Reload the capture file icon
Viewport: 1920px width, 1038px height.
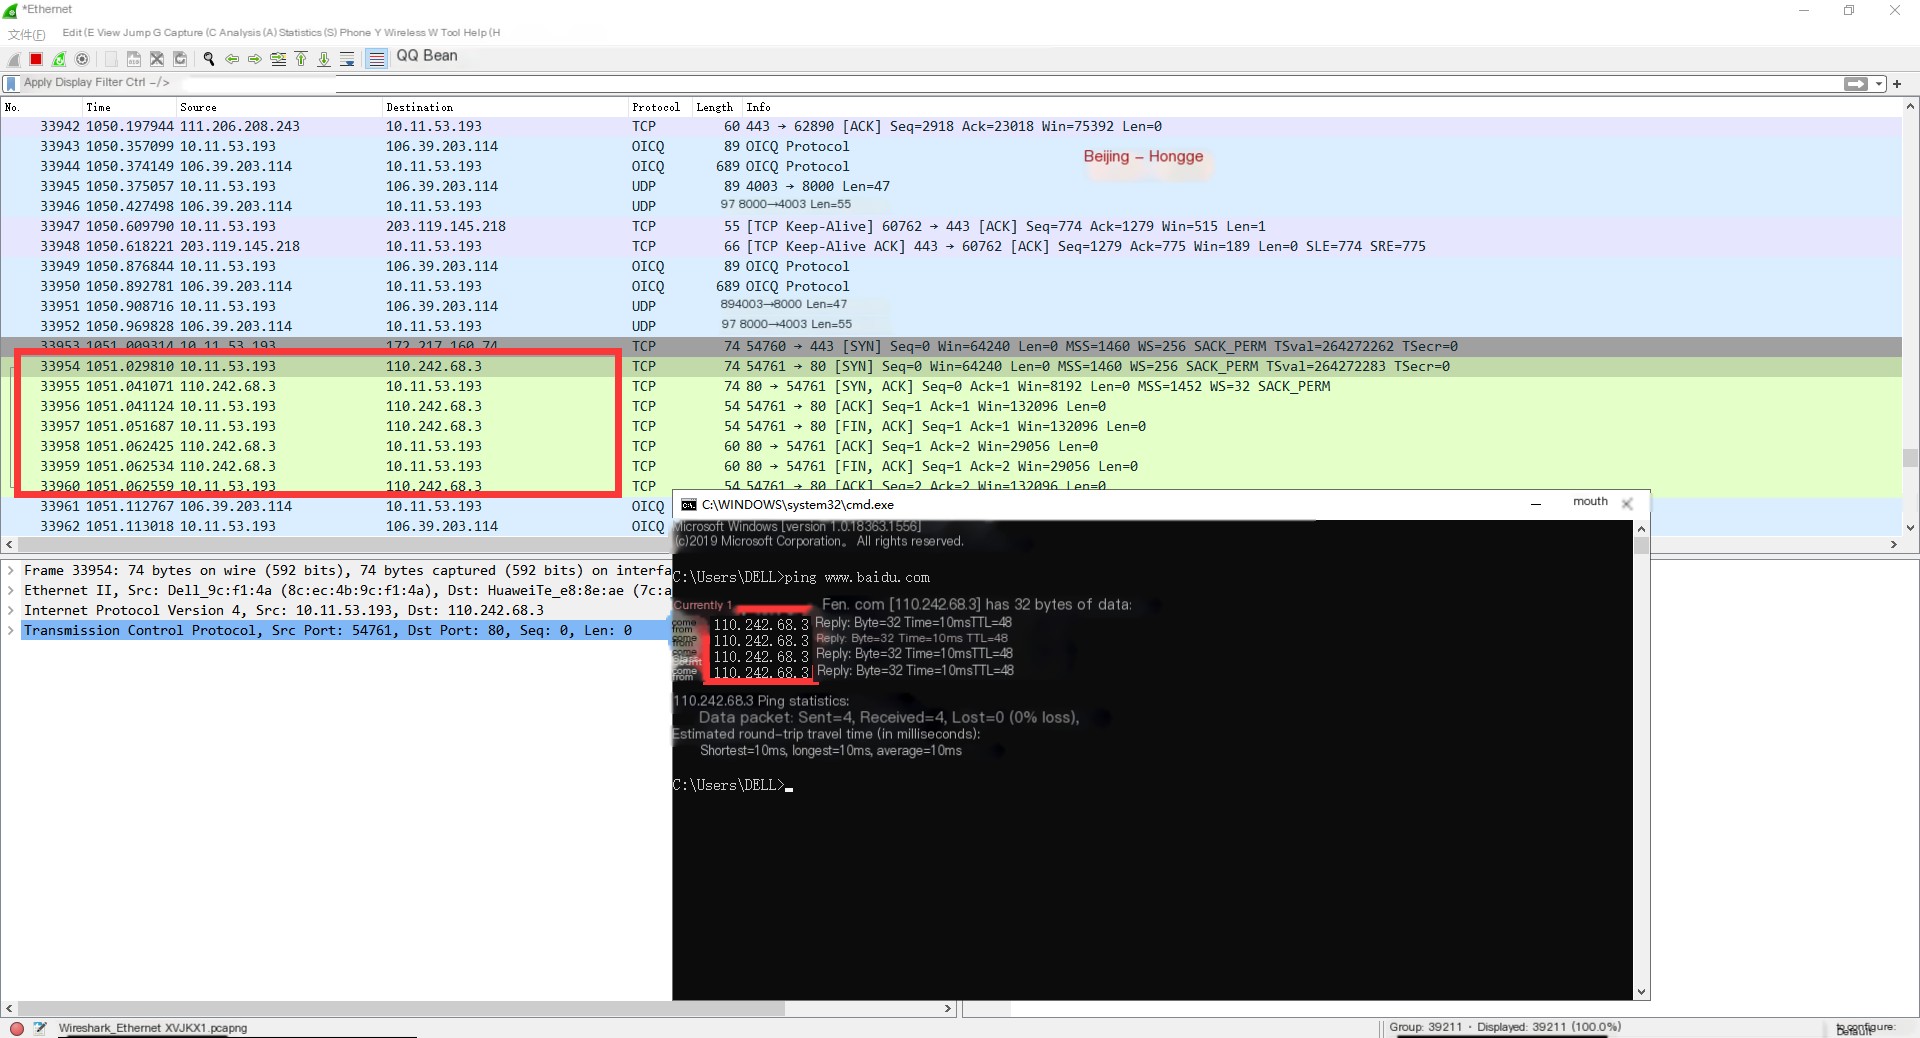(180, 59)
